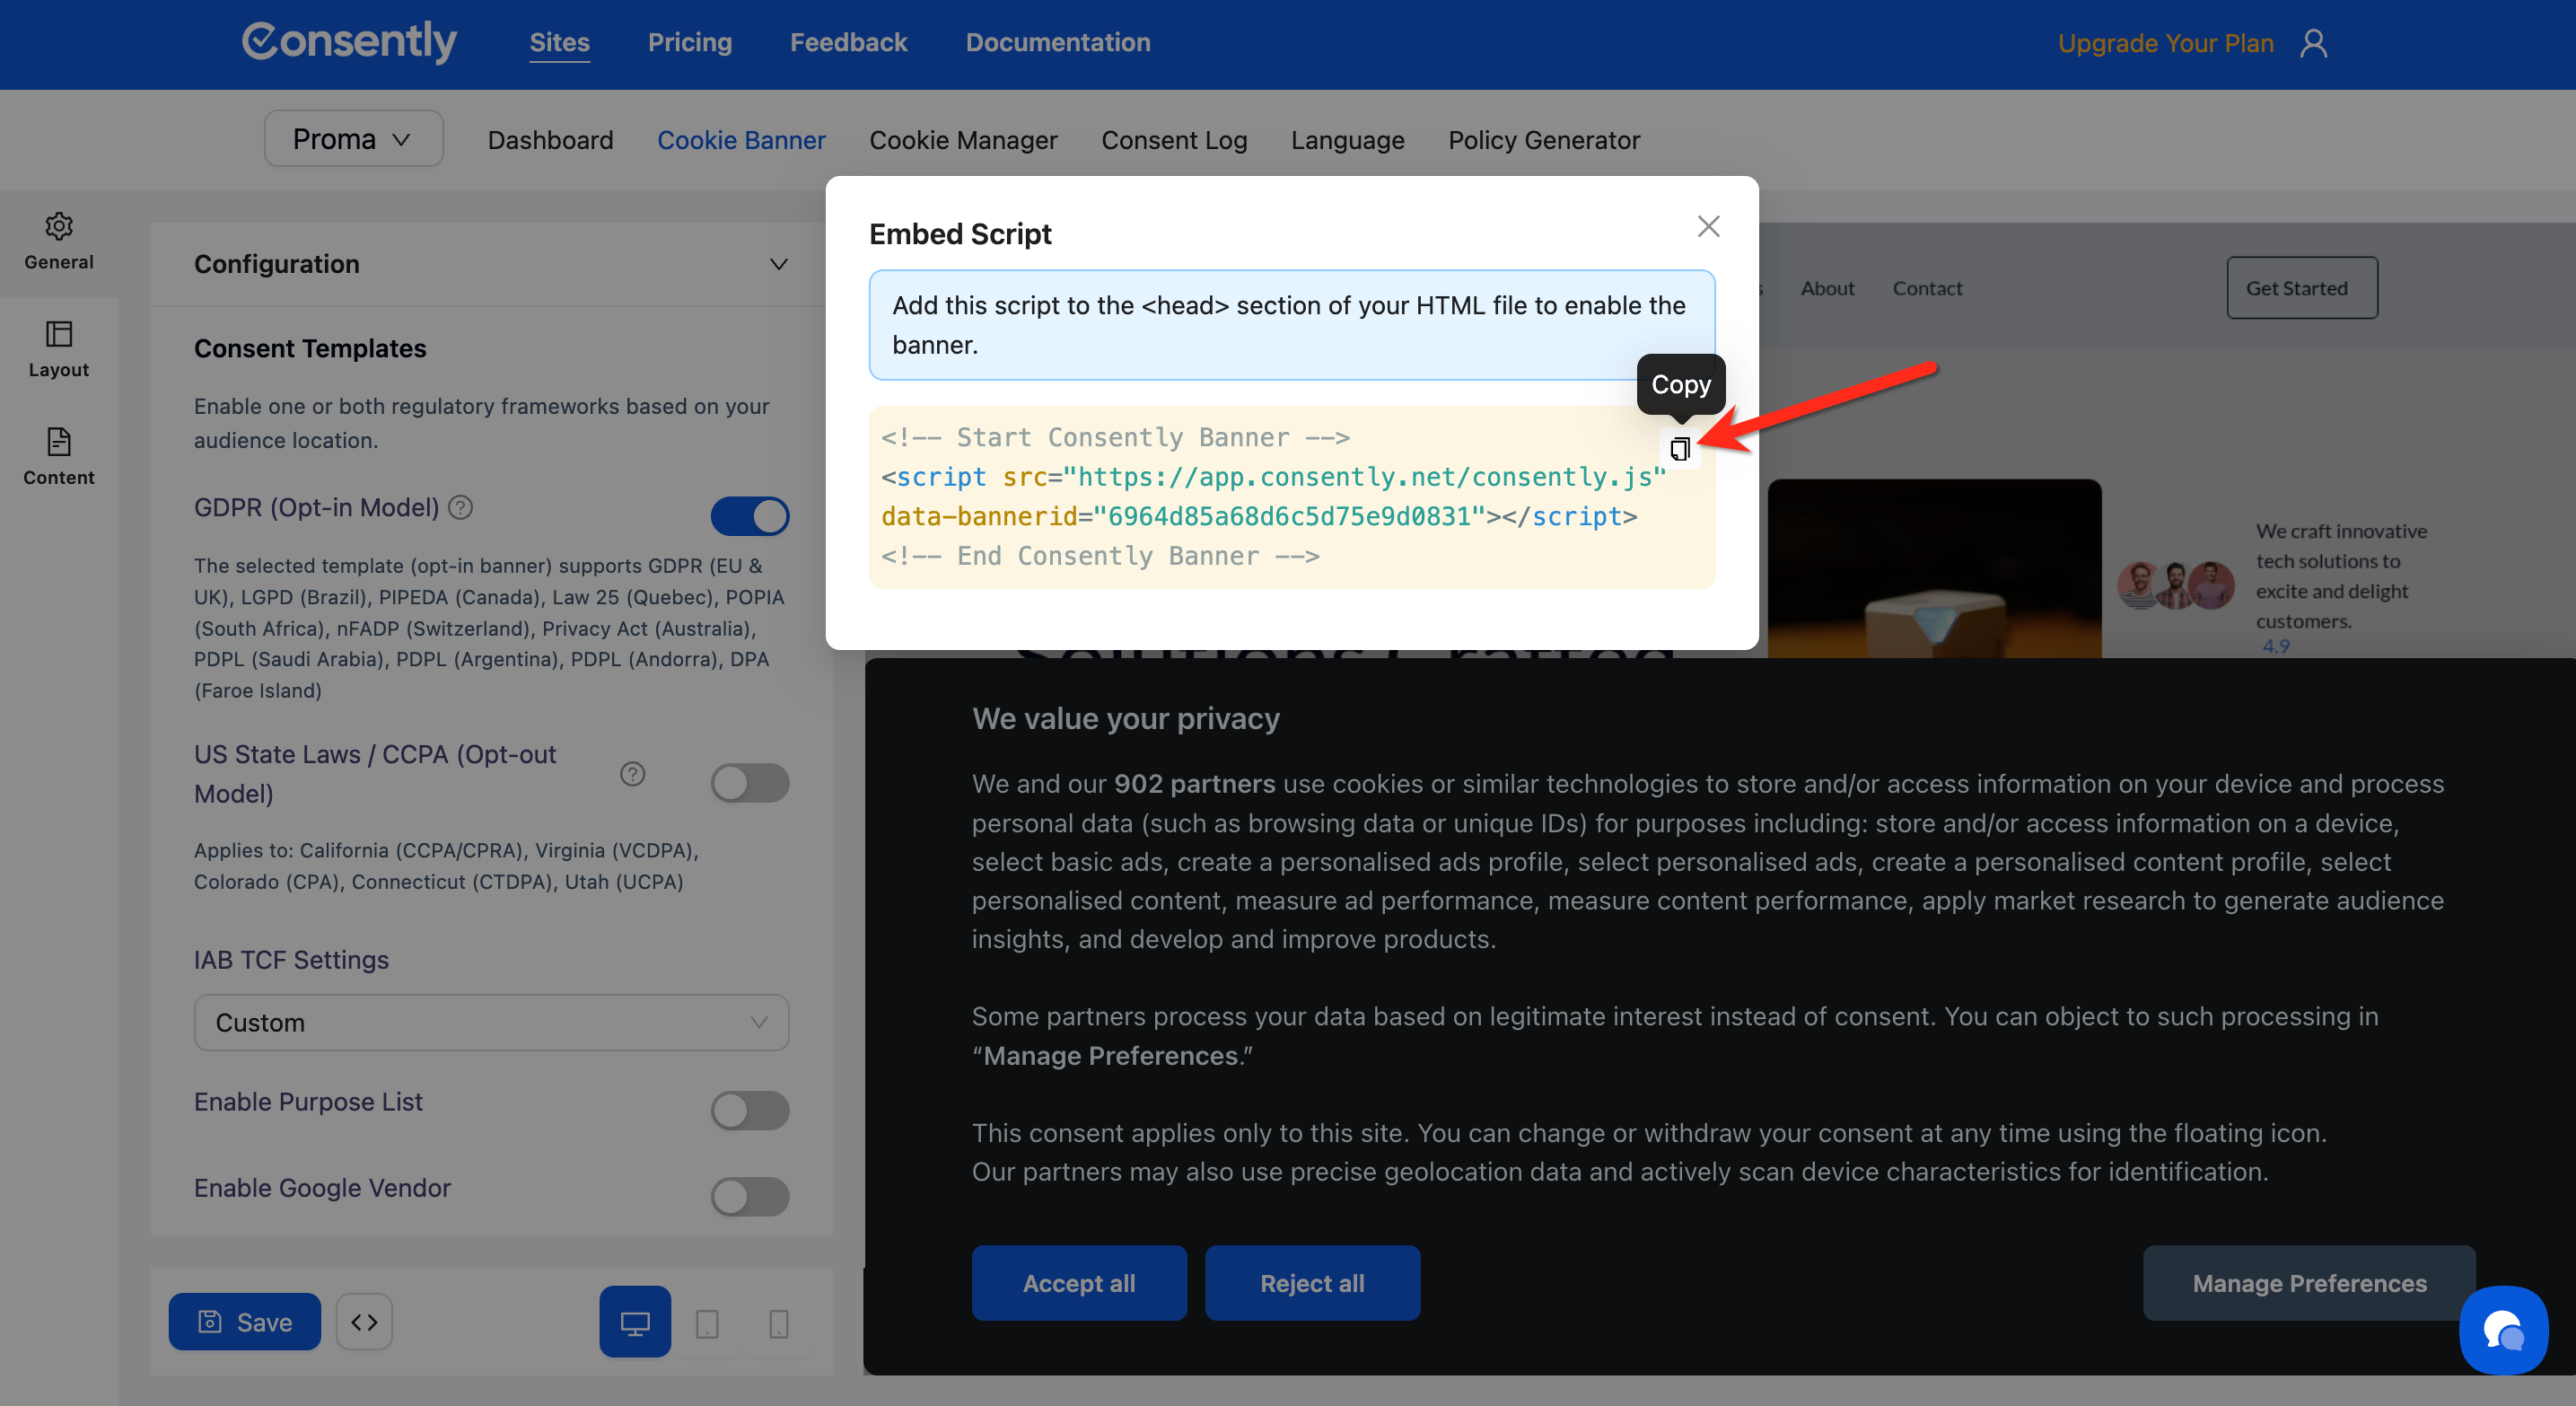Open the Consent Log tab
Screen dimensions: 2576x1406
1173,140
